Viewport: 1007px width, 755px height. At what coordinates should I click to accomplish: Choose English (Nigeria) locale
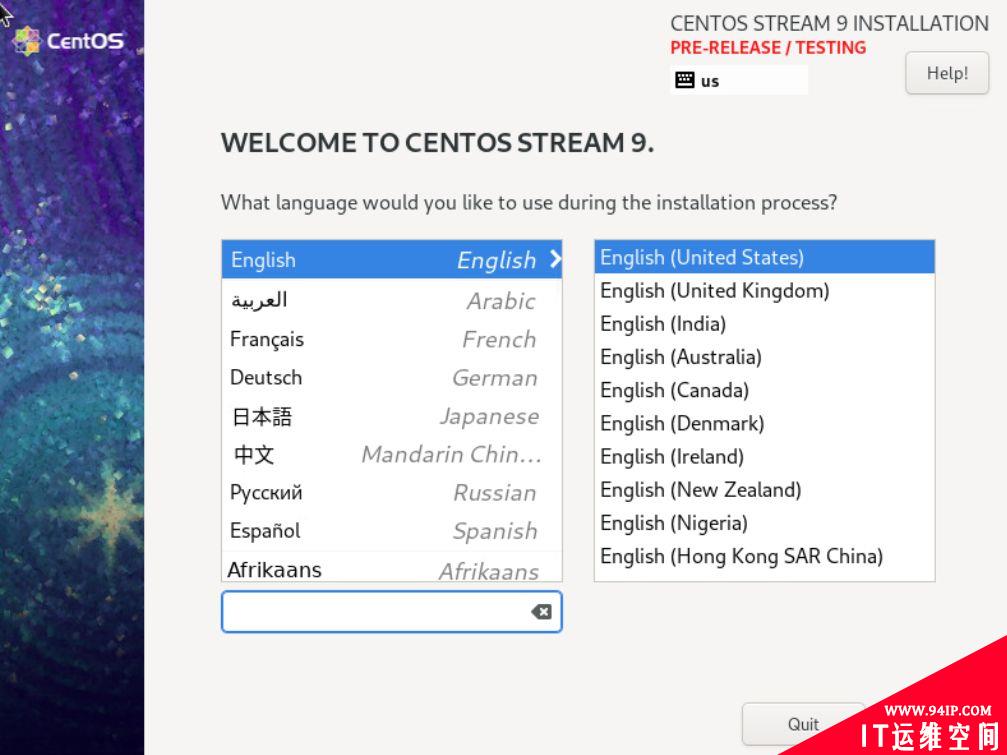tap(764, 523)
